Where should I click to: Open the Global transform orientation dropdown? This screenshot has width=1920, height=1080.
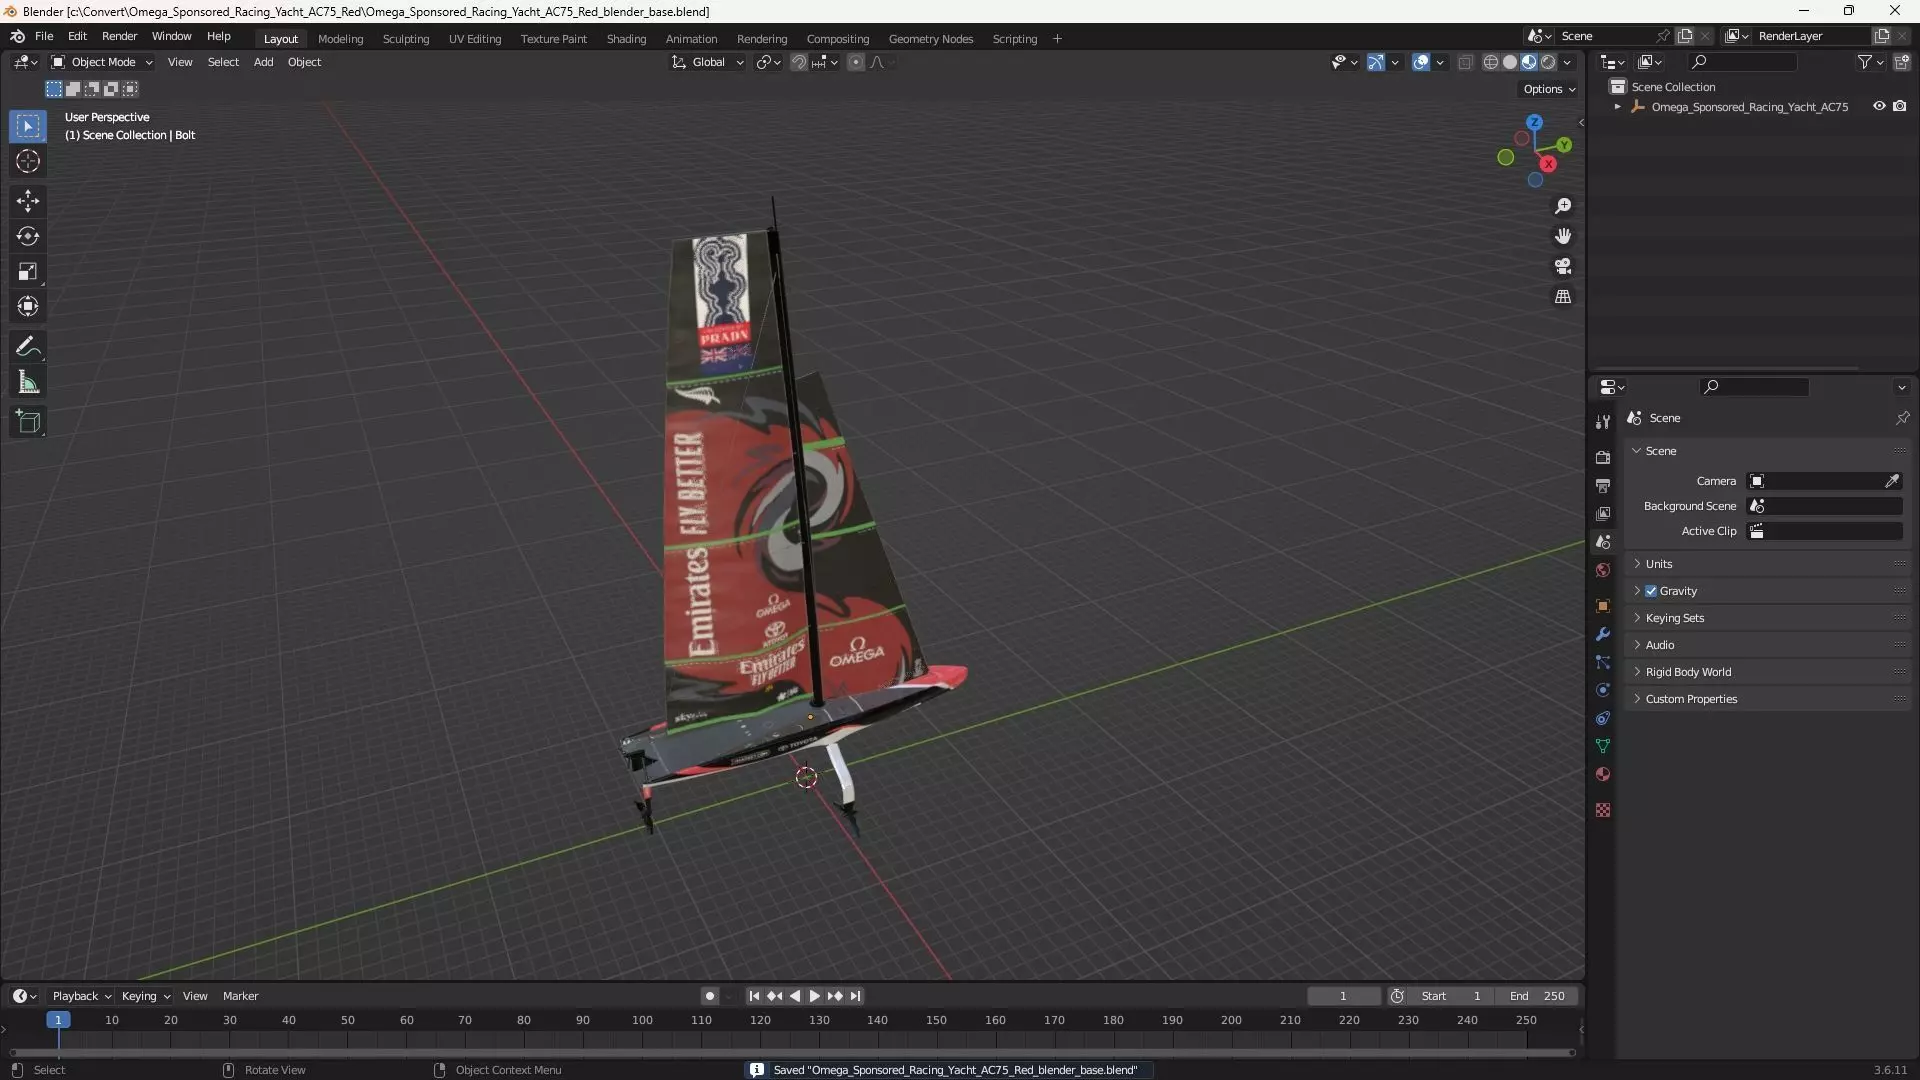pyautogui.click(x=708, y=62)
